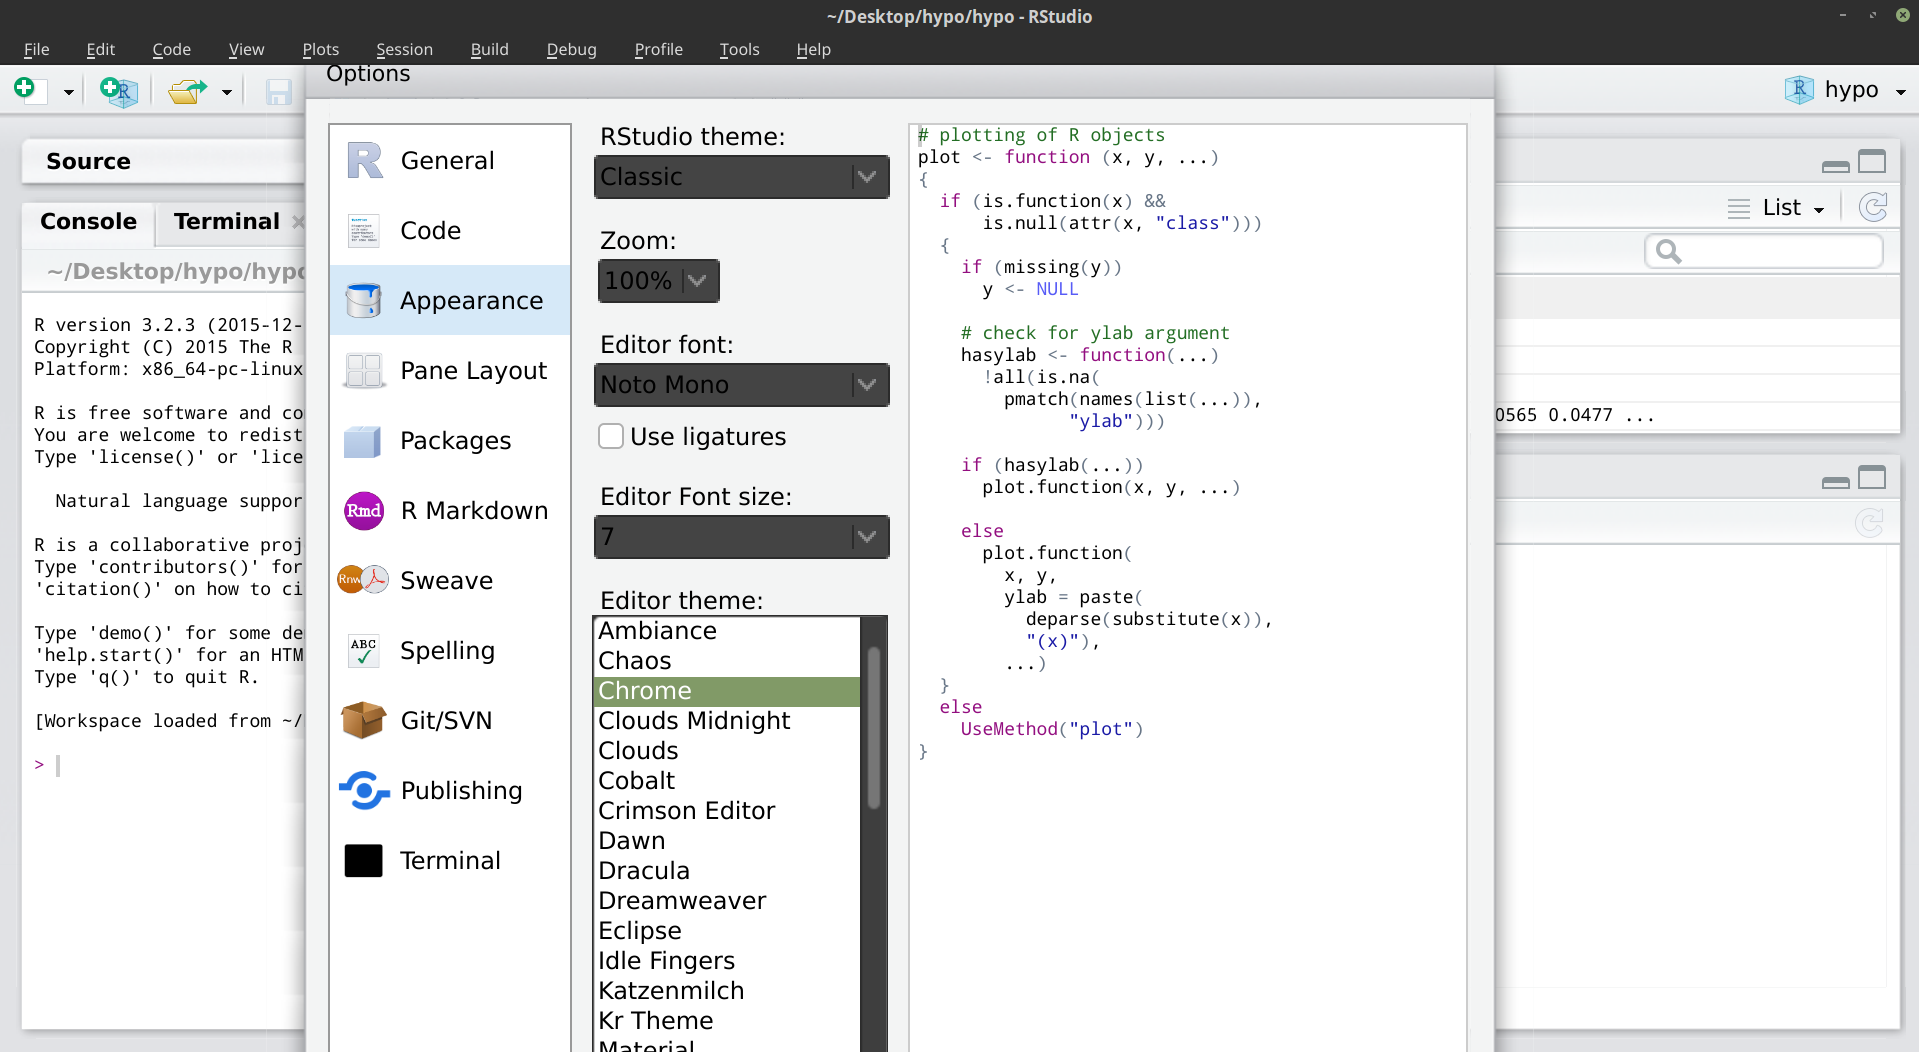
Task: Click the hypo project R icon
Action: pos(1799,90)
